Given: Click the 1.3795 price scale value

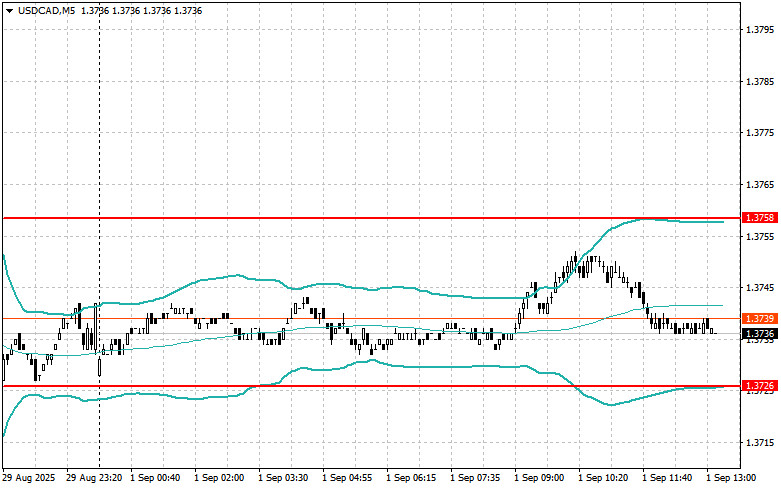Looking at the screenshot, I should (x=760, y=29).
